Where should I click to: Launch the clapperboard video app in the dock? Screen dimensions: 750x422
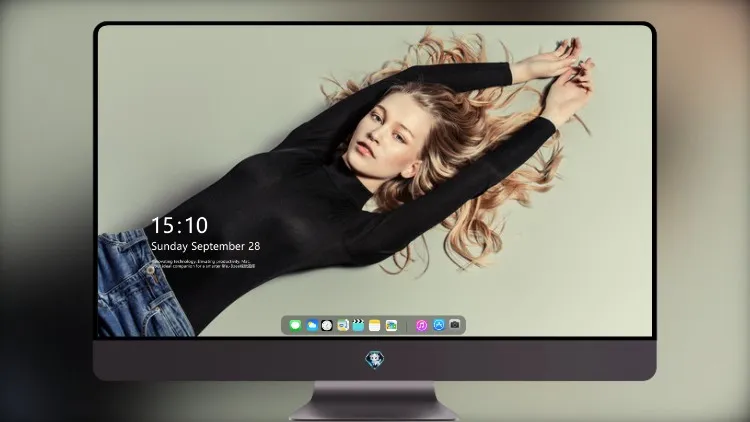(x=358, y=325)
